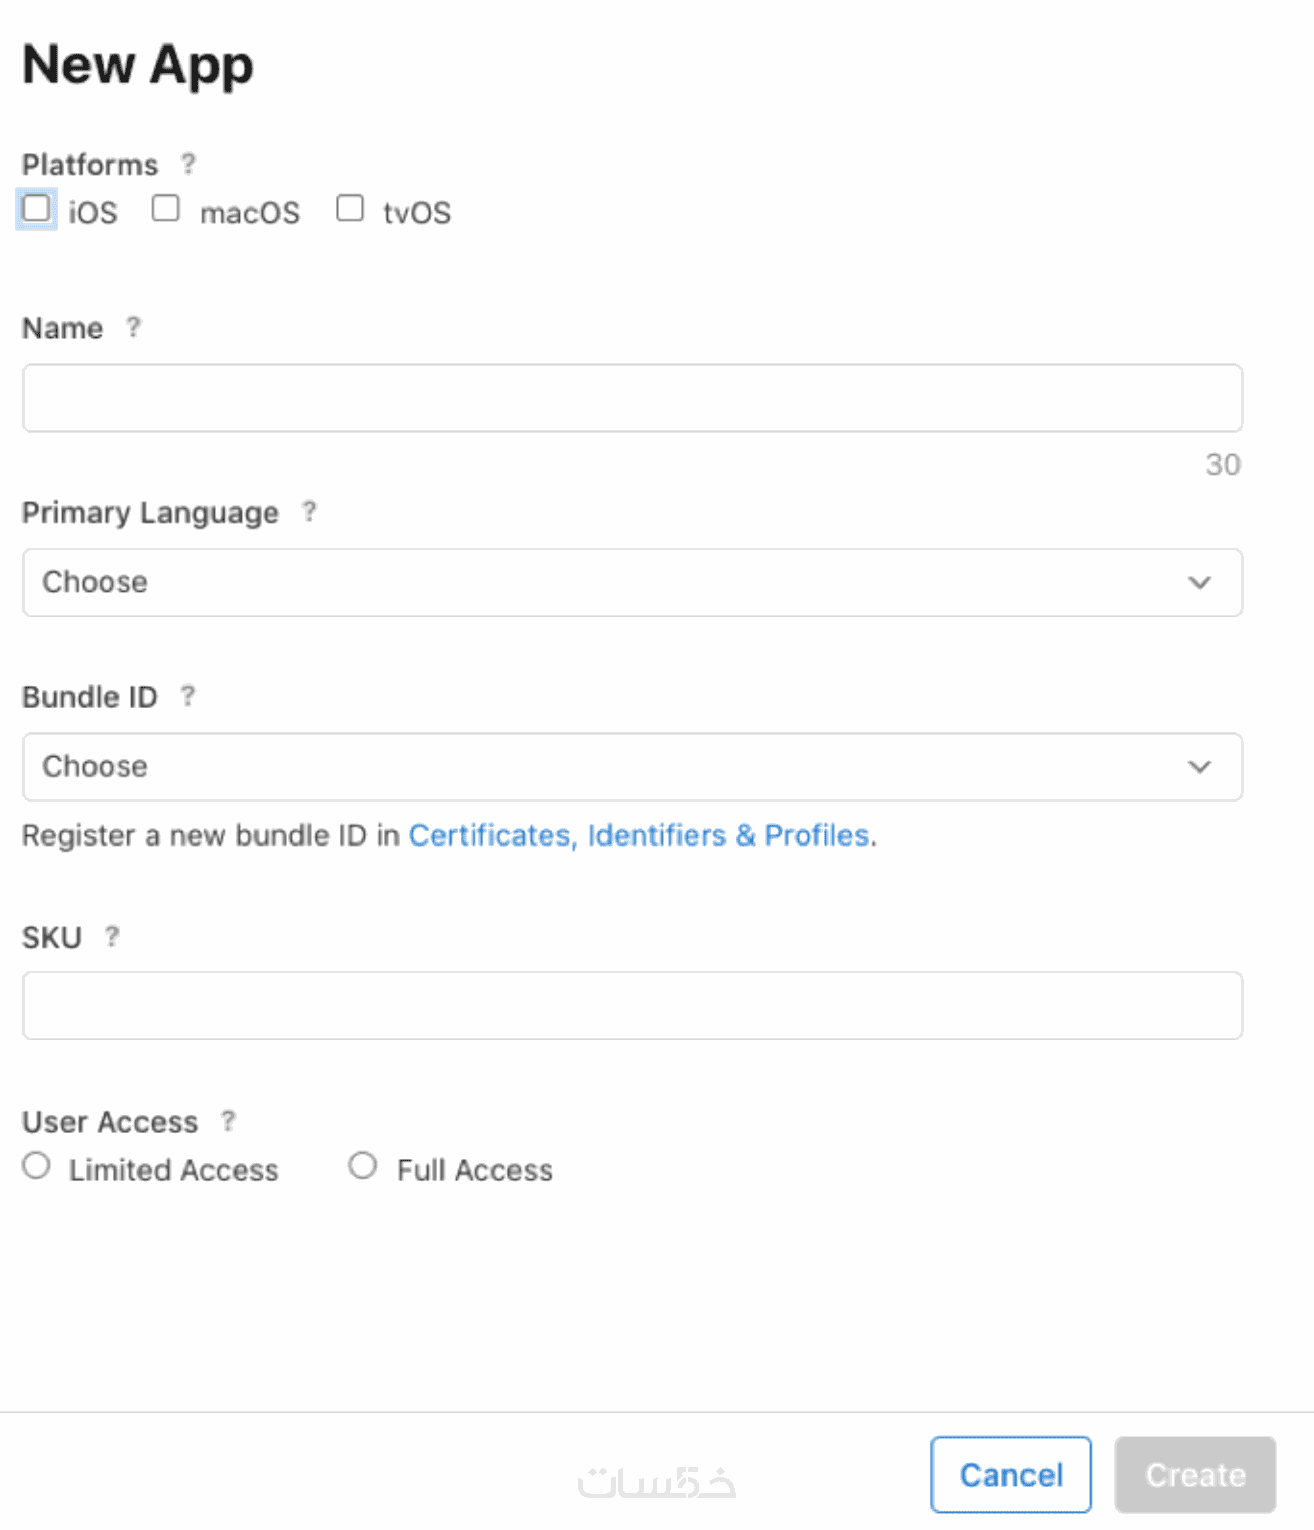
Task: Enable the iOS platform checkbox
Action: 37,209
